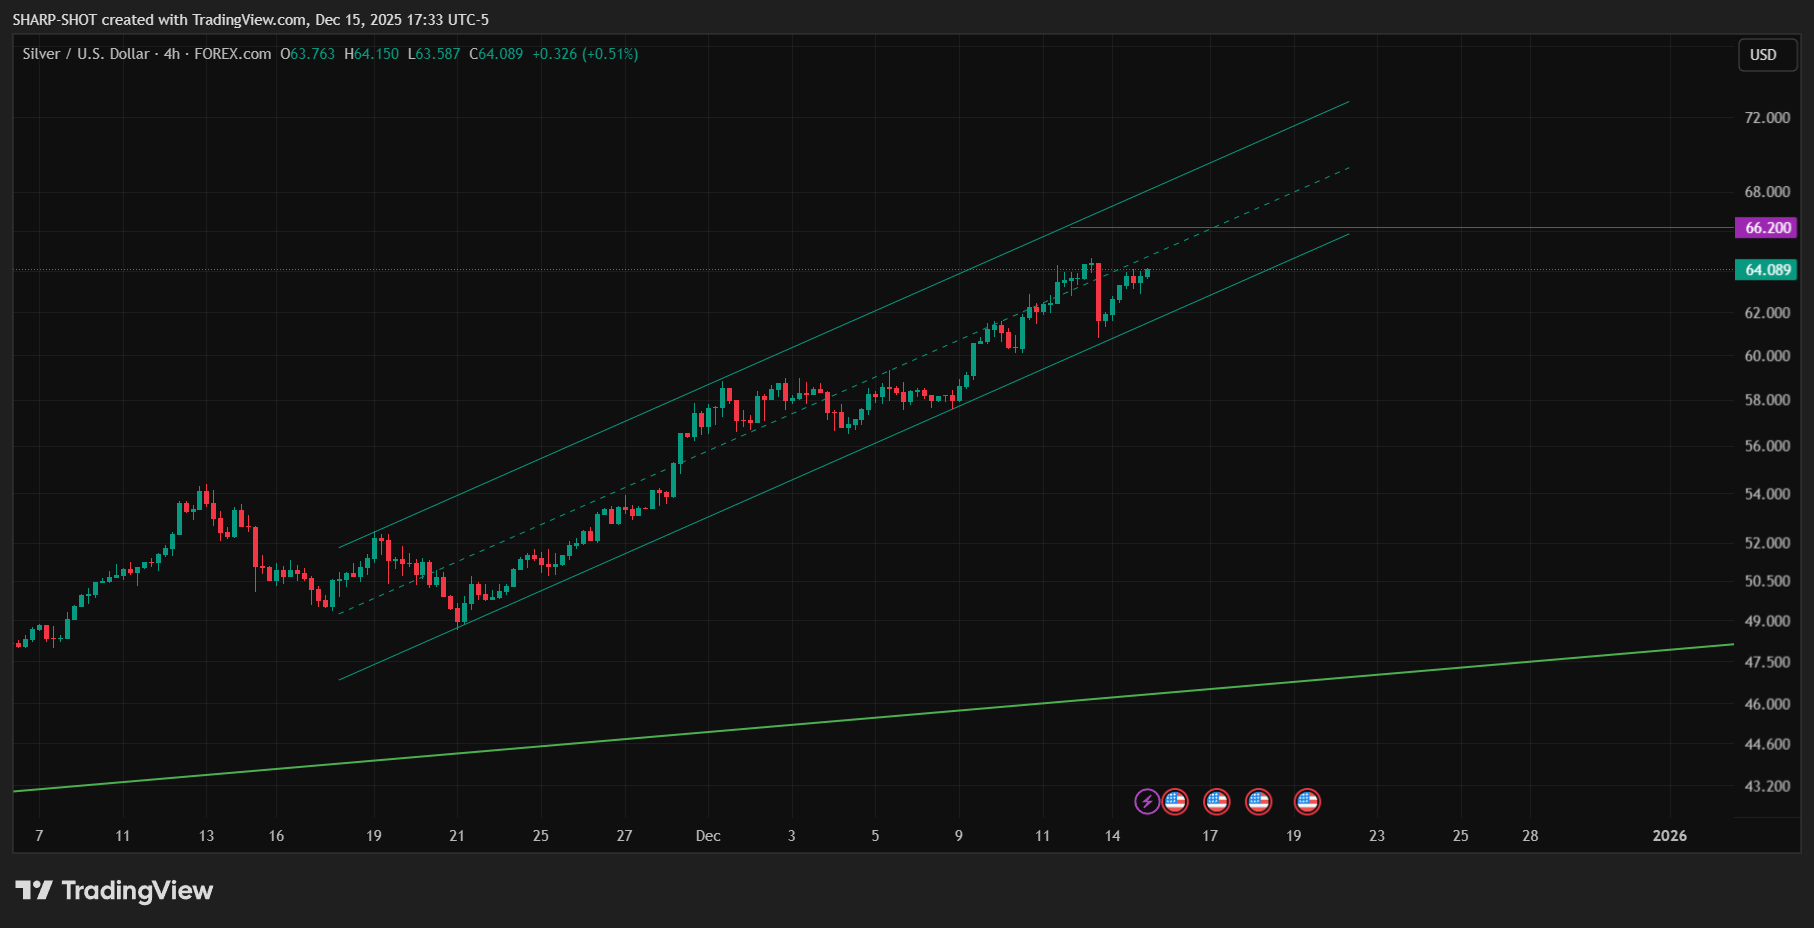Screen dimensions: 1814x928
Task: Click the 44.600 price axis label
Action: (1767, 744)
